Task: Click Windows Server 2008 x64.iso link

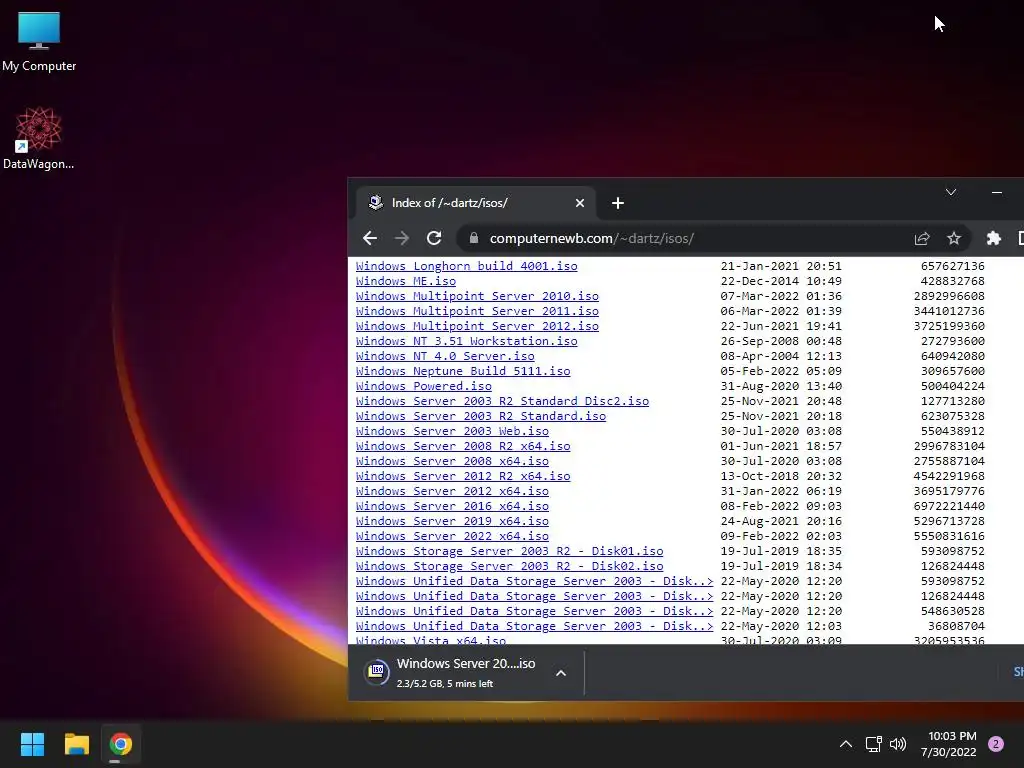Action: click(452, 461)
